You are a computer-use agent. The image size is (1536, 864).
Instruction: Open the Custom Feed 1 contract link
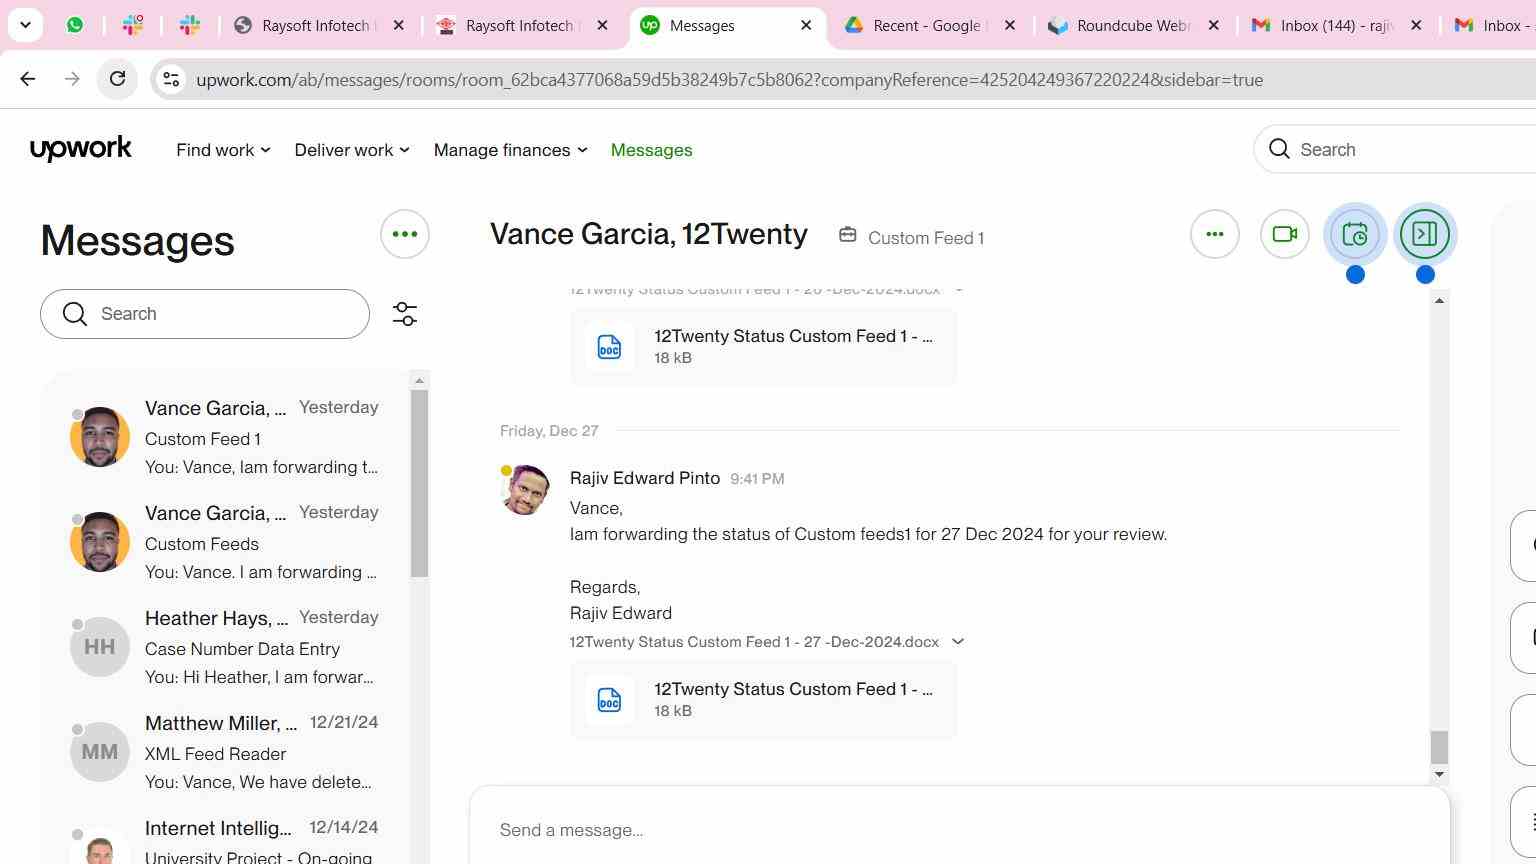point(925,238)
